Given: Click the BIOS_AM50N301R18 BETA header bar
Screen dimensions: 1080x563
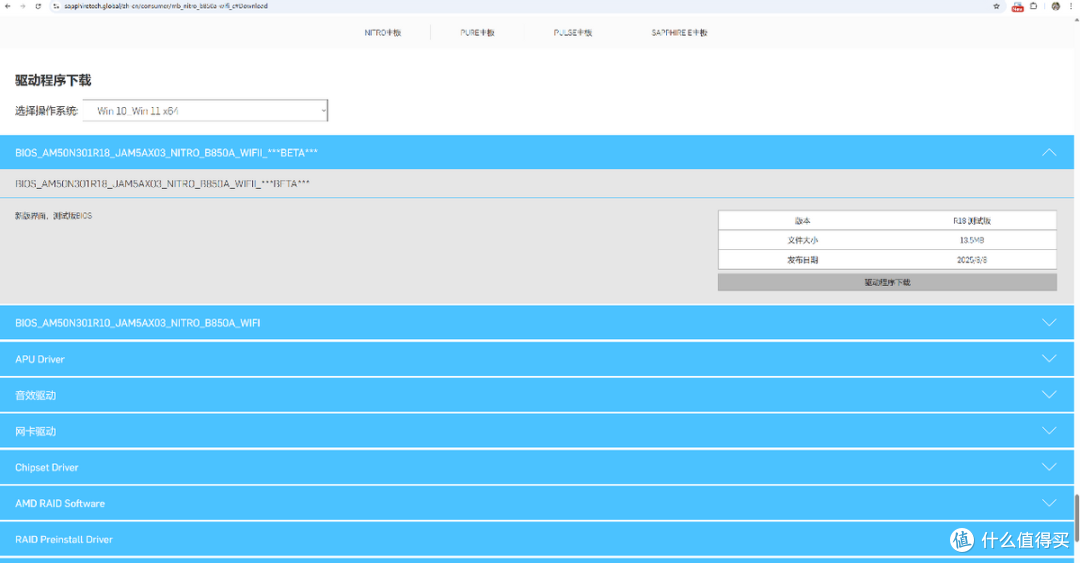Looking at the screenshot, I should click(x=537, y=152).
